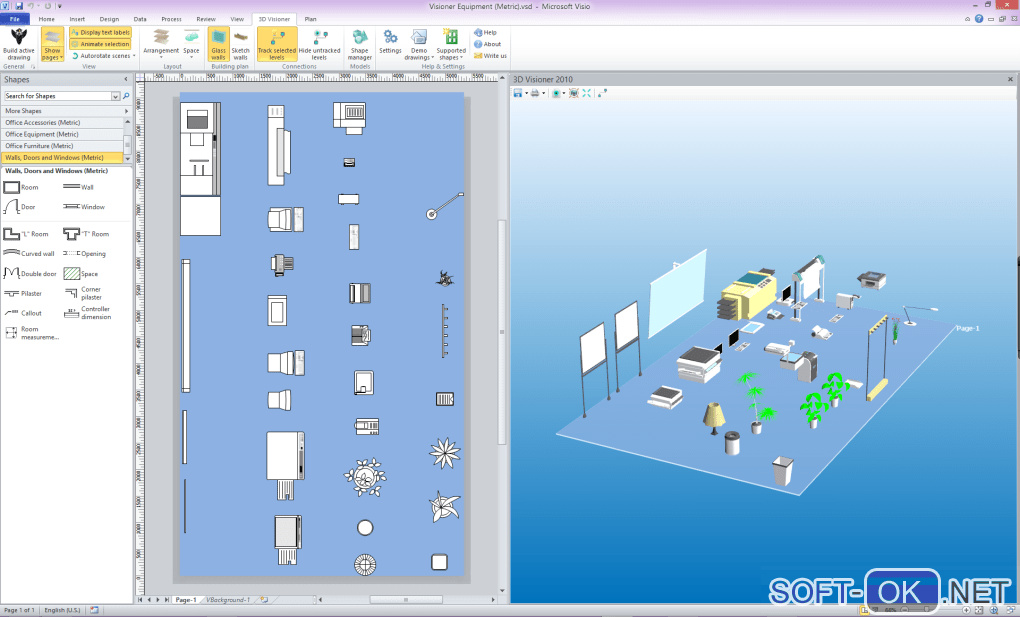Open Demo drawings list
This screenshot has width=1020, height=617.
pyautogui.click(x=419, y=44)
